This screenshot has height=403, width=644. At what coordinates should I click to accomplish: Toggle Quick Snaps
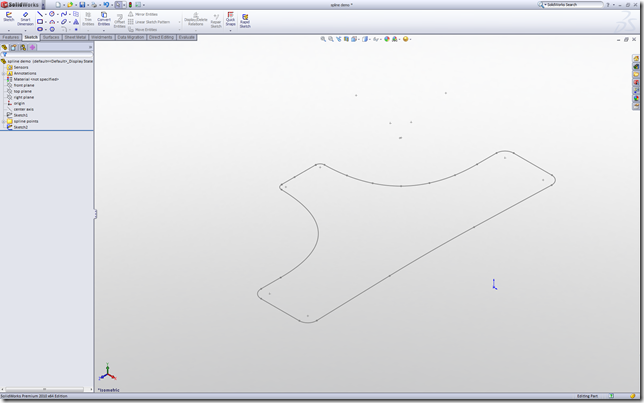[230, 19]
